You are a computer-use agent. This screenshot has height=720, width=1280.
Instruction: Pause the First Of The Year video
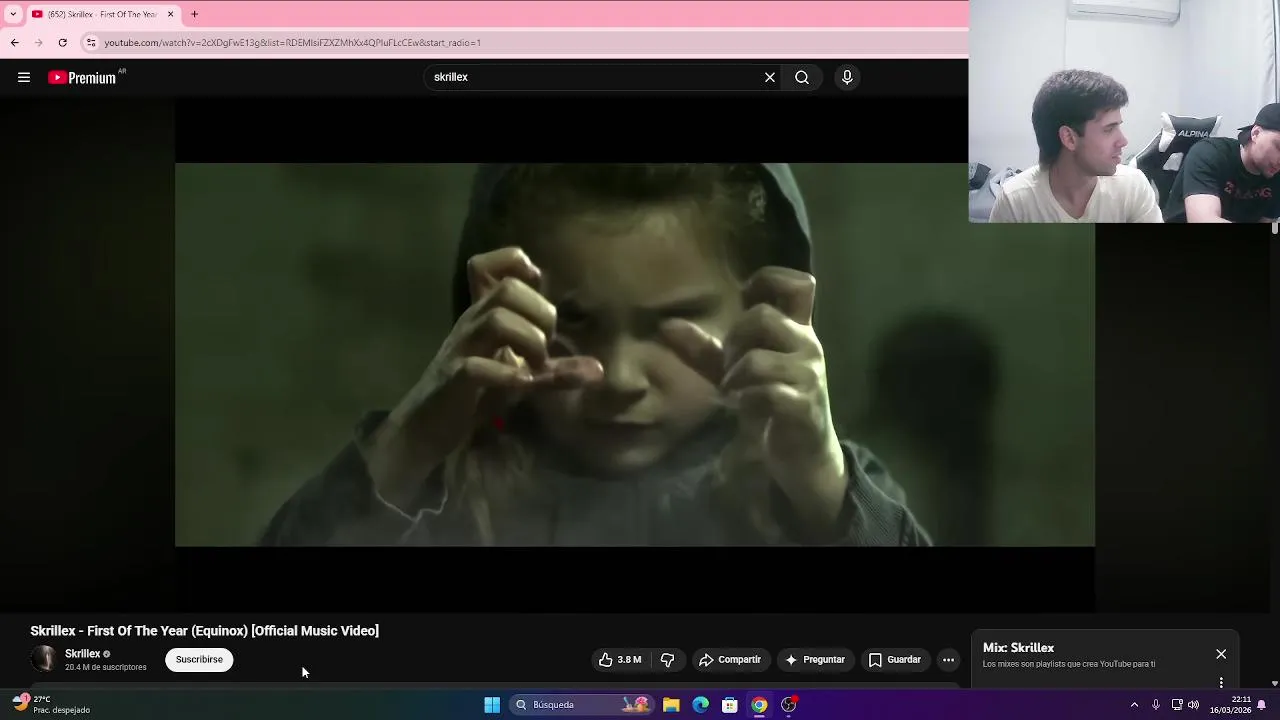pyautogui.click(x=635, y=354)
